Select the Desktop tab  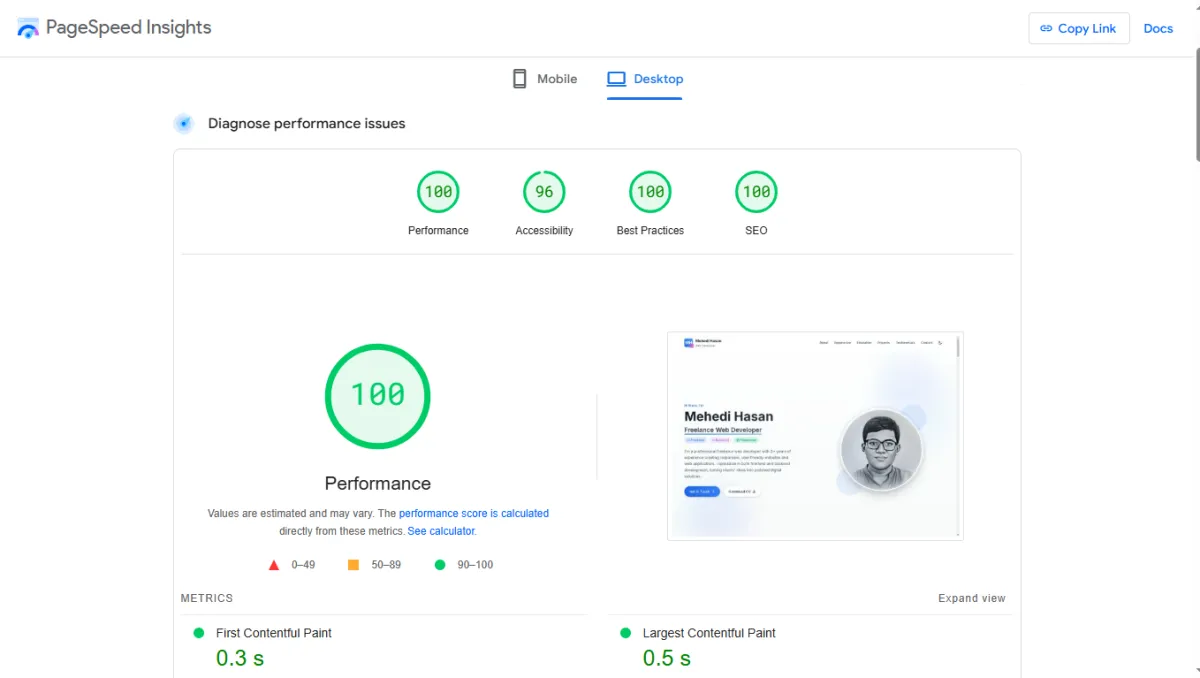645,79
